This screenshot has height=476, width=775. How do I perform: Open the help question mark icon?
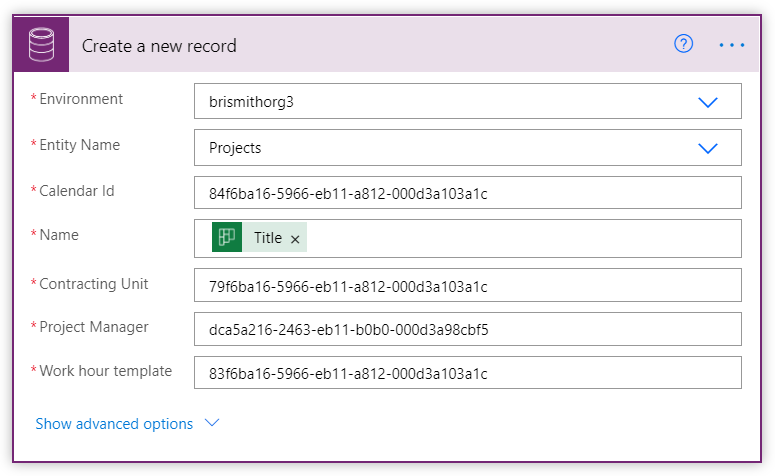point(684,45)
